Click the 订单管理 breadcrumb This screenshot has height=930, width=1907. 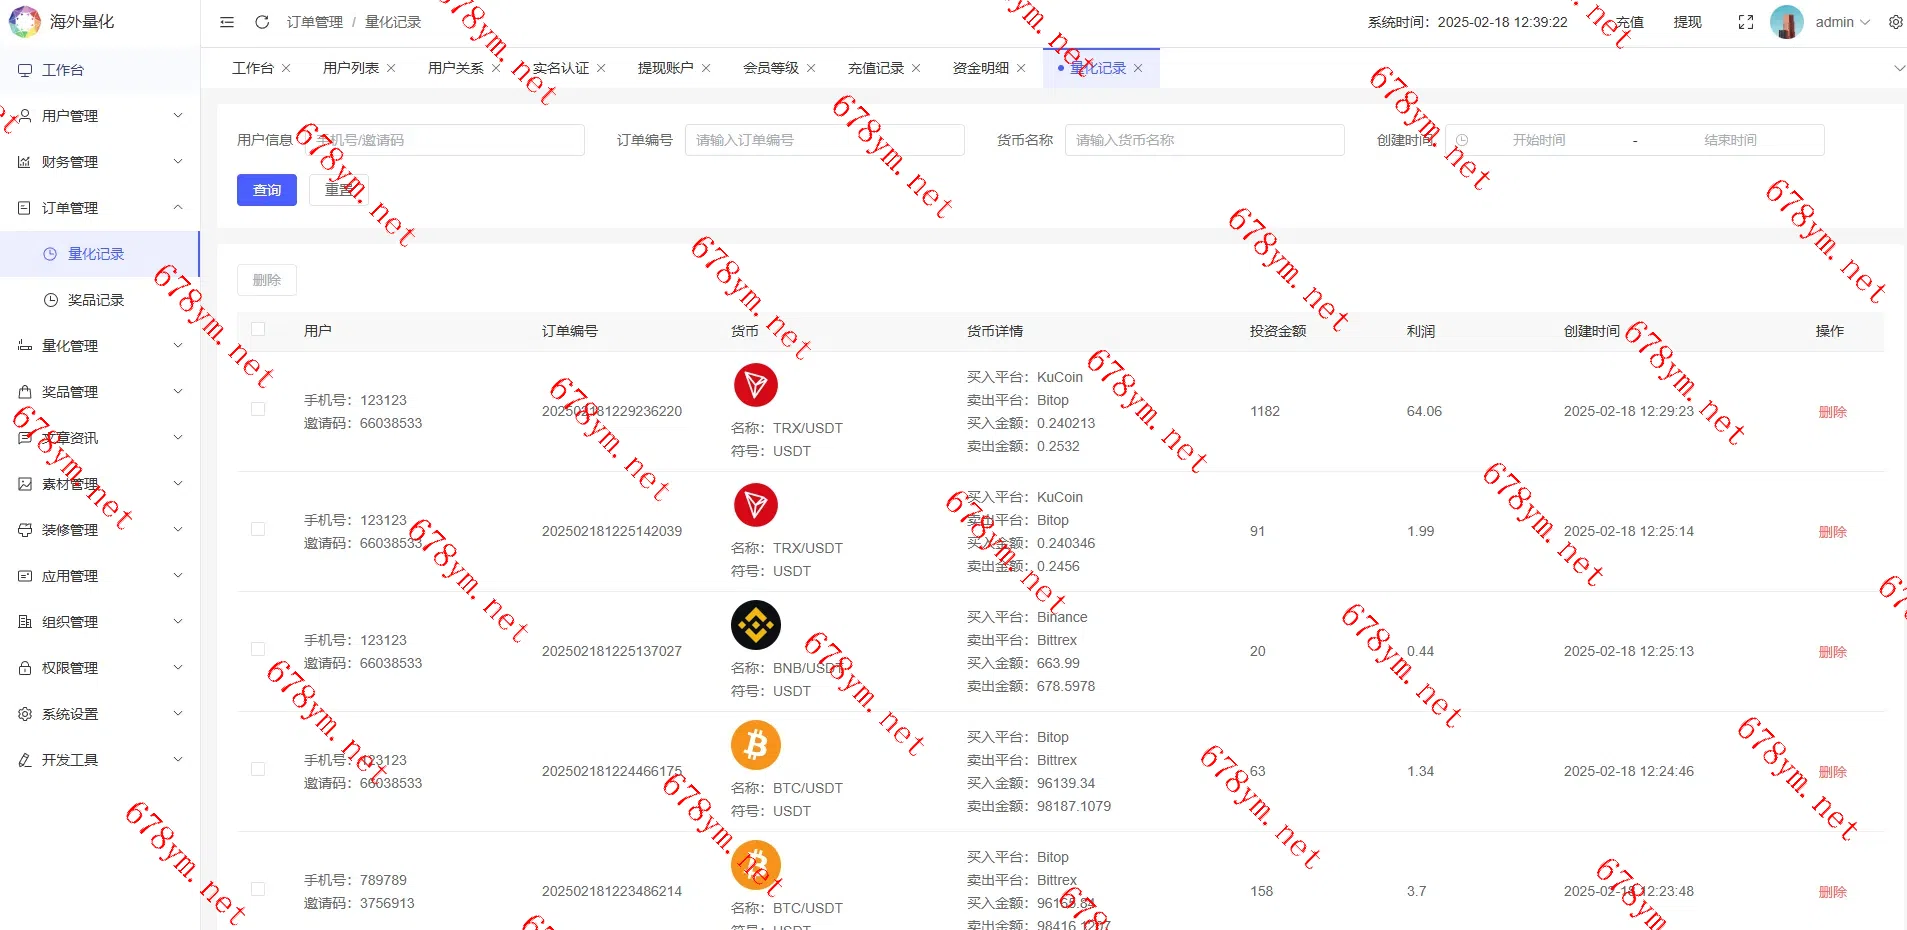point(315,22)
